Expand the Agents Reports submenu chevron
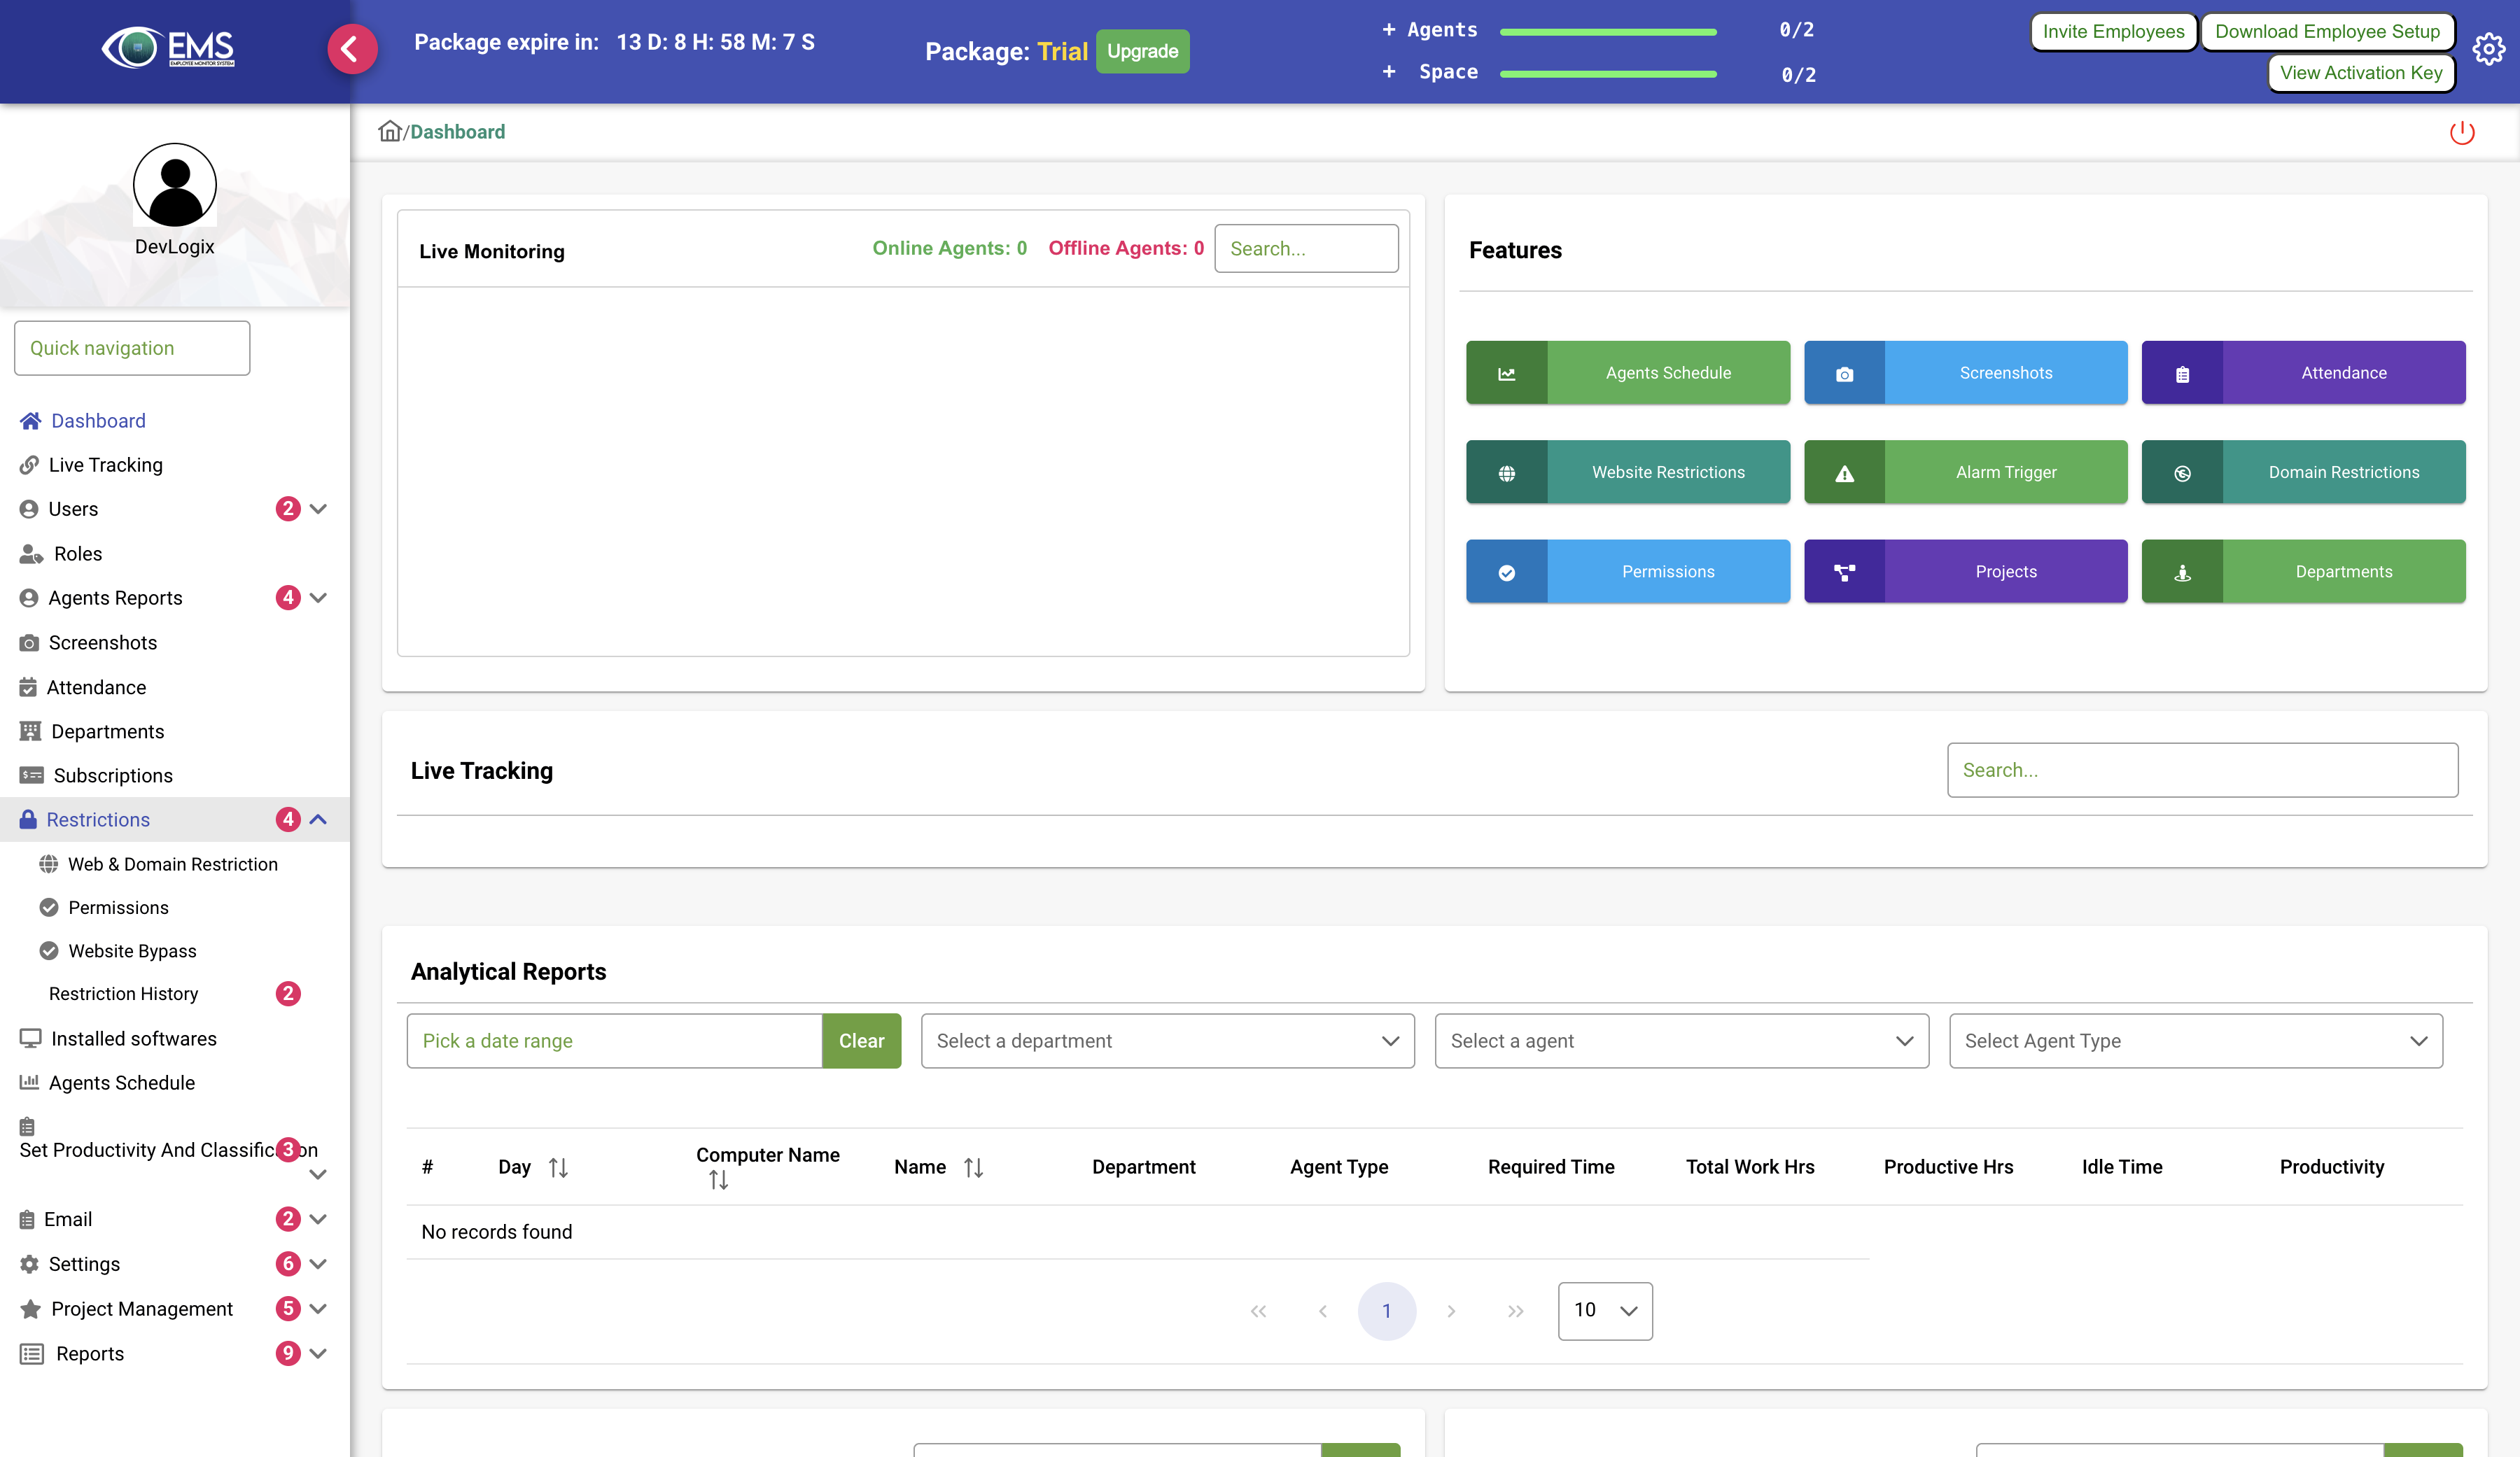This screenshot has height=1457, width=2520. click(x=318, y=598)
